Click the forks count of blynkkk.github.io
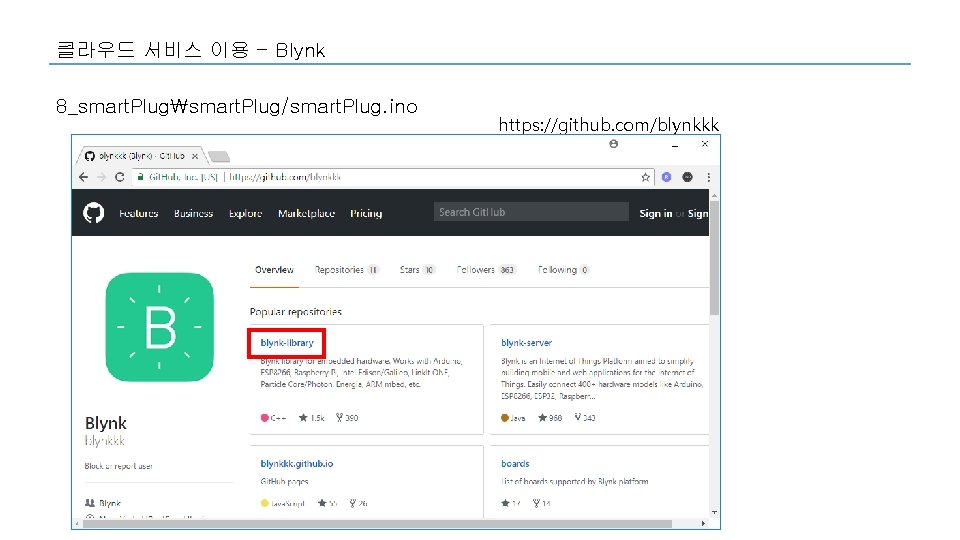This screenshot has width=960, height=540. [x=358, y=503]
